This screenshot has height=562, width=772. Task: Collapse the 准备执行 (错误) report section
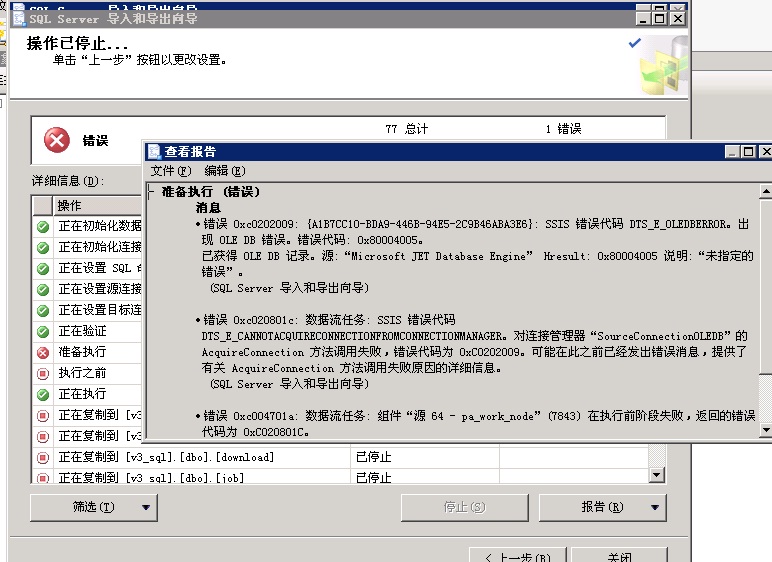click(x=150, y=191)
